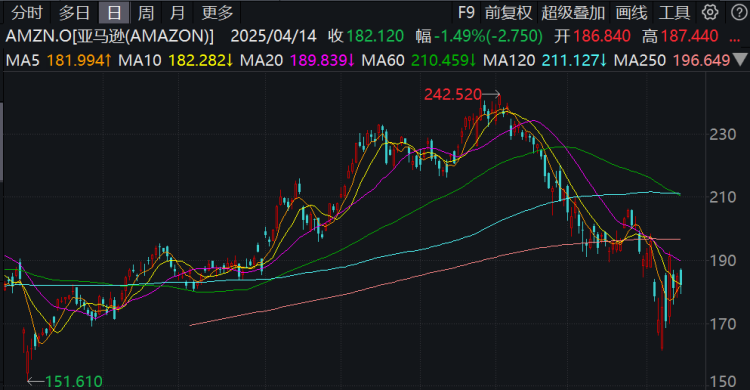The width and height of the screenshot is (750, 390).
Task: Click the AMZN.O 亚马逊 stock name
Action: pos(110,36)
